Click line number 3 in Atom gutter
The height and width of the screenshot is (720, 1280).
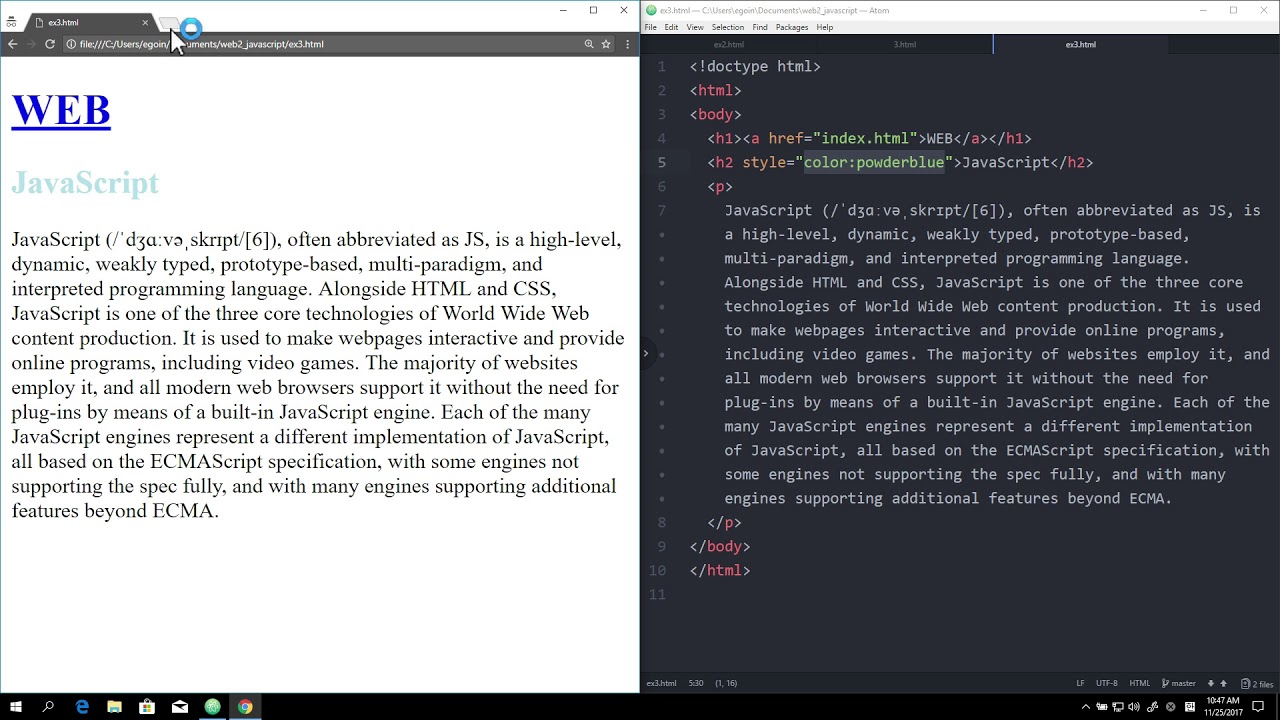pos(662,114)
